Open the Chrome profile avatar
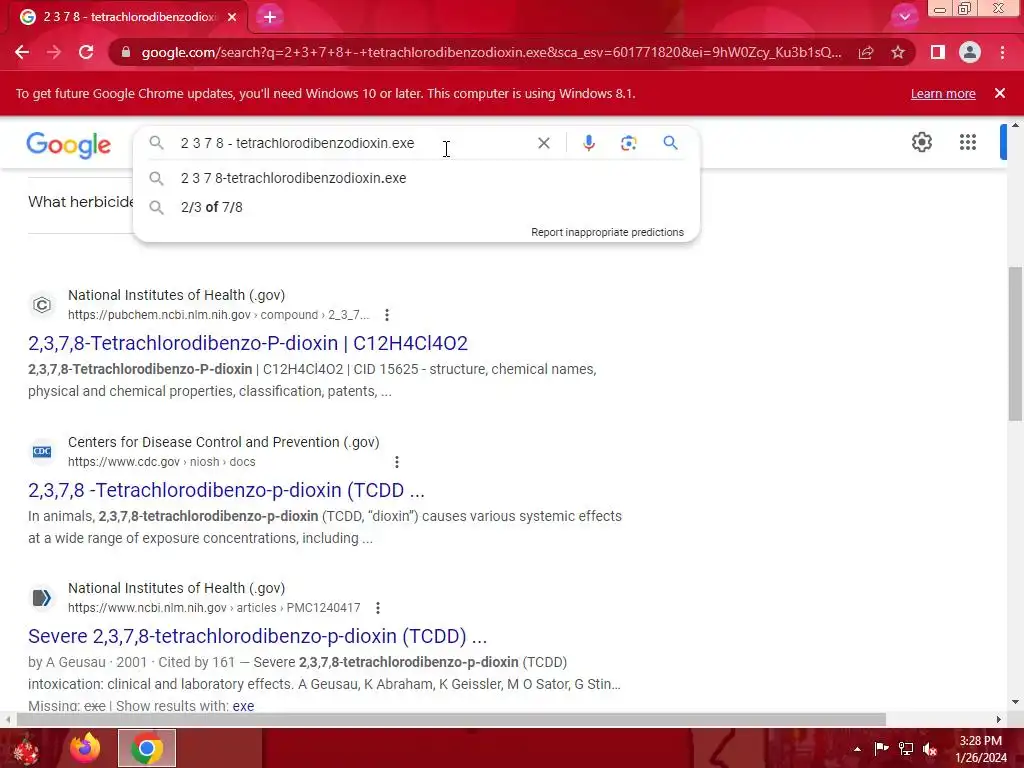 click(970, 52)
